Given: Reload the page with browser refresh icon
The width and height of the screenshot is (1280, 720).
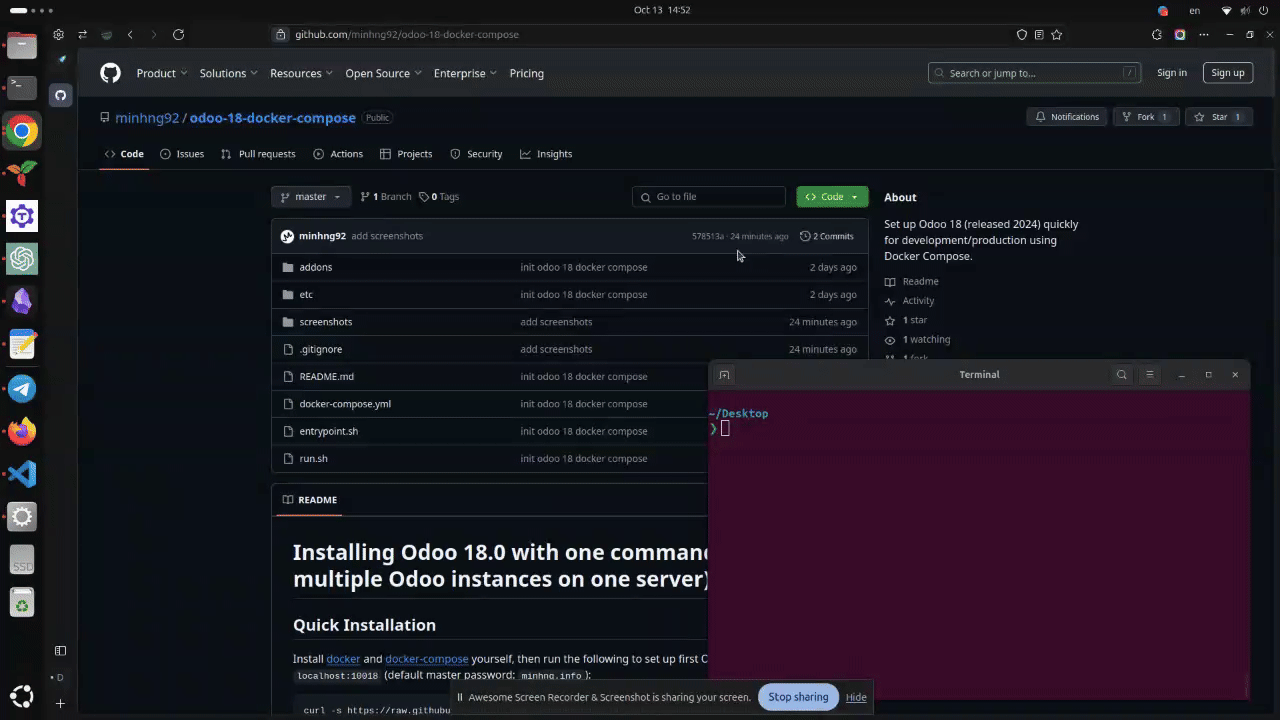Looking at the screenshot, I should [x=178, y=34].
